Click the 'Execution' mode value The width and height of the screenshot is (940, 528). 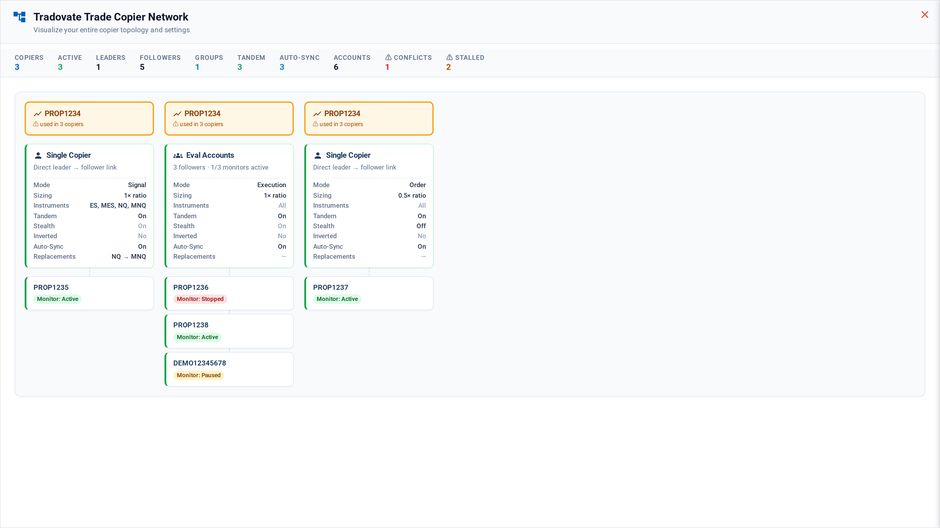coord(272,185)
